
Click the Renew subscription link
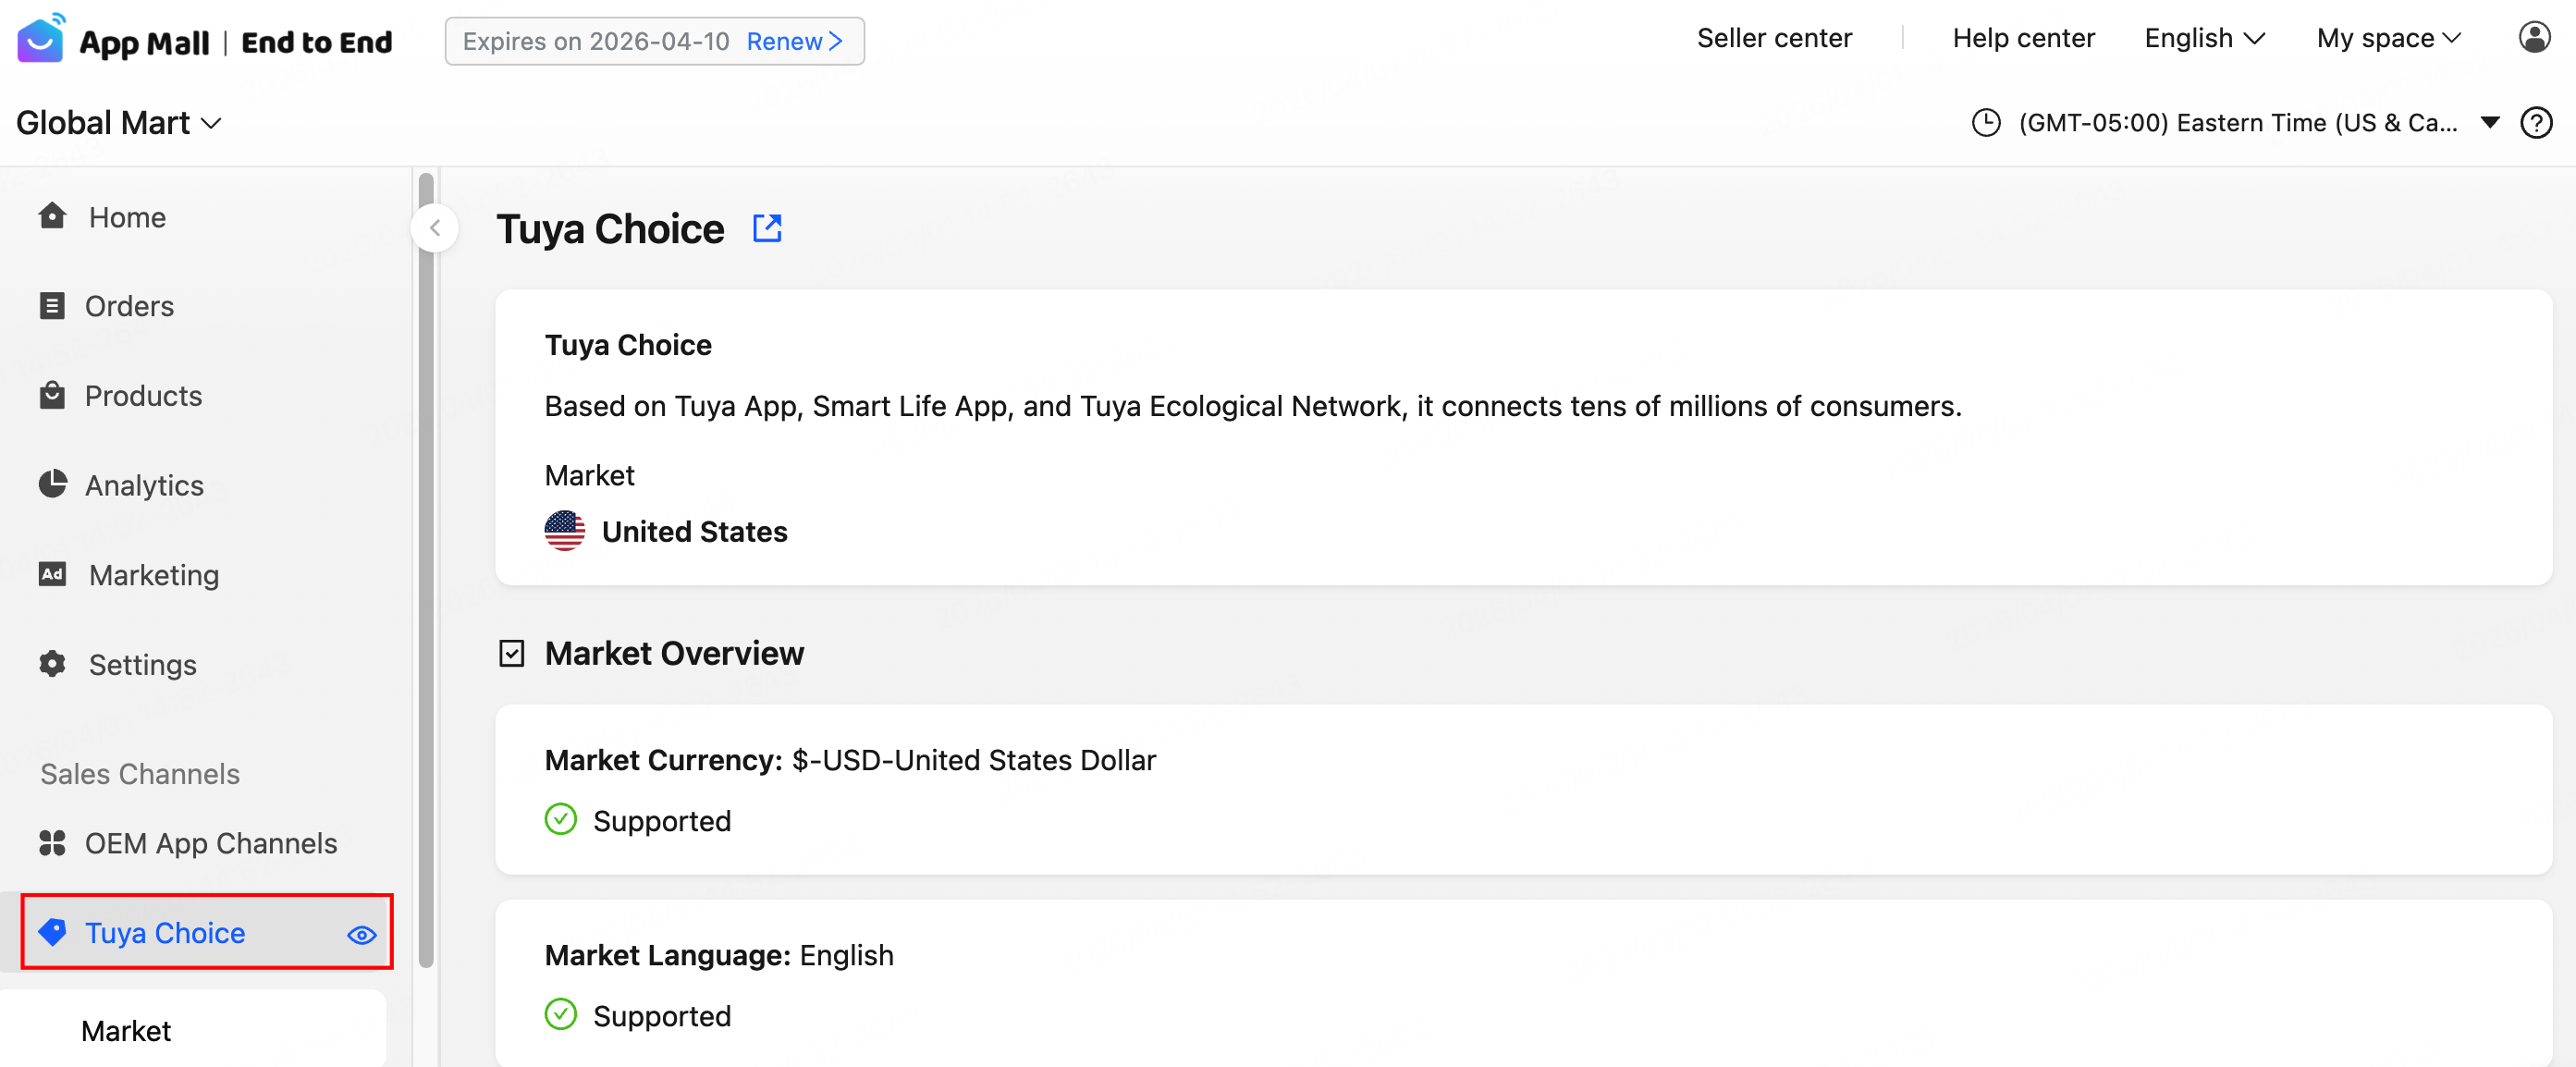click(794, 41)
